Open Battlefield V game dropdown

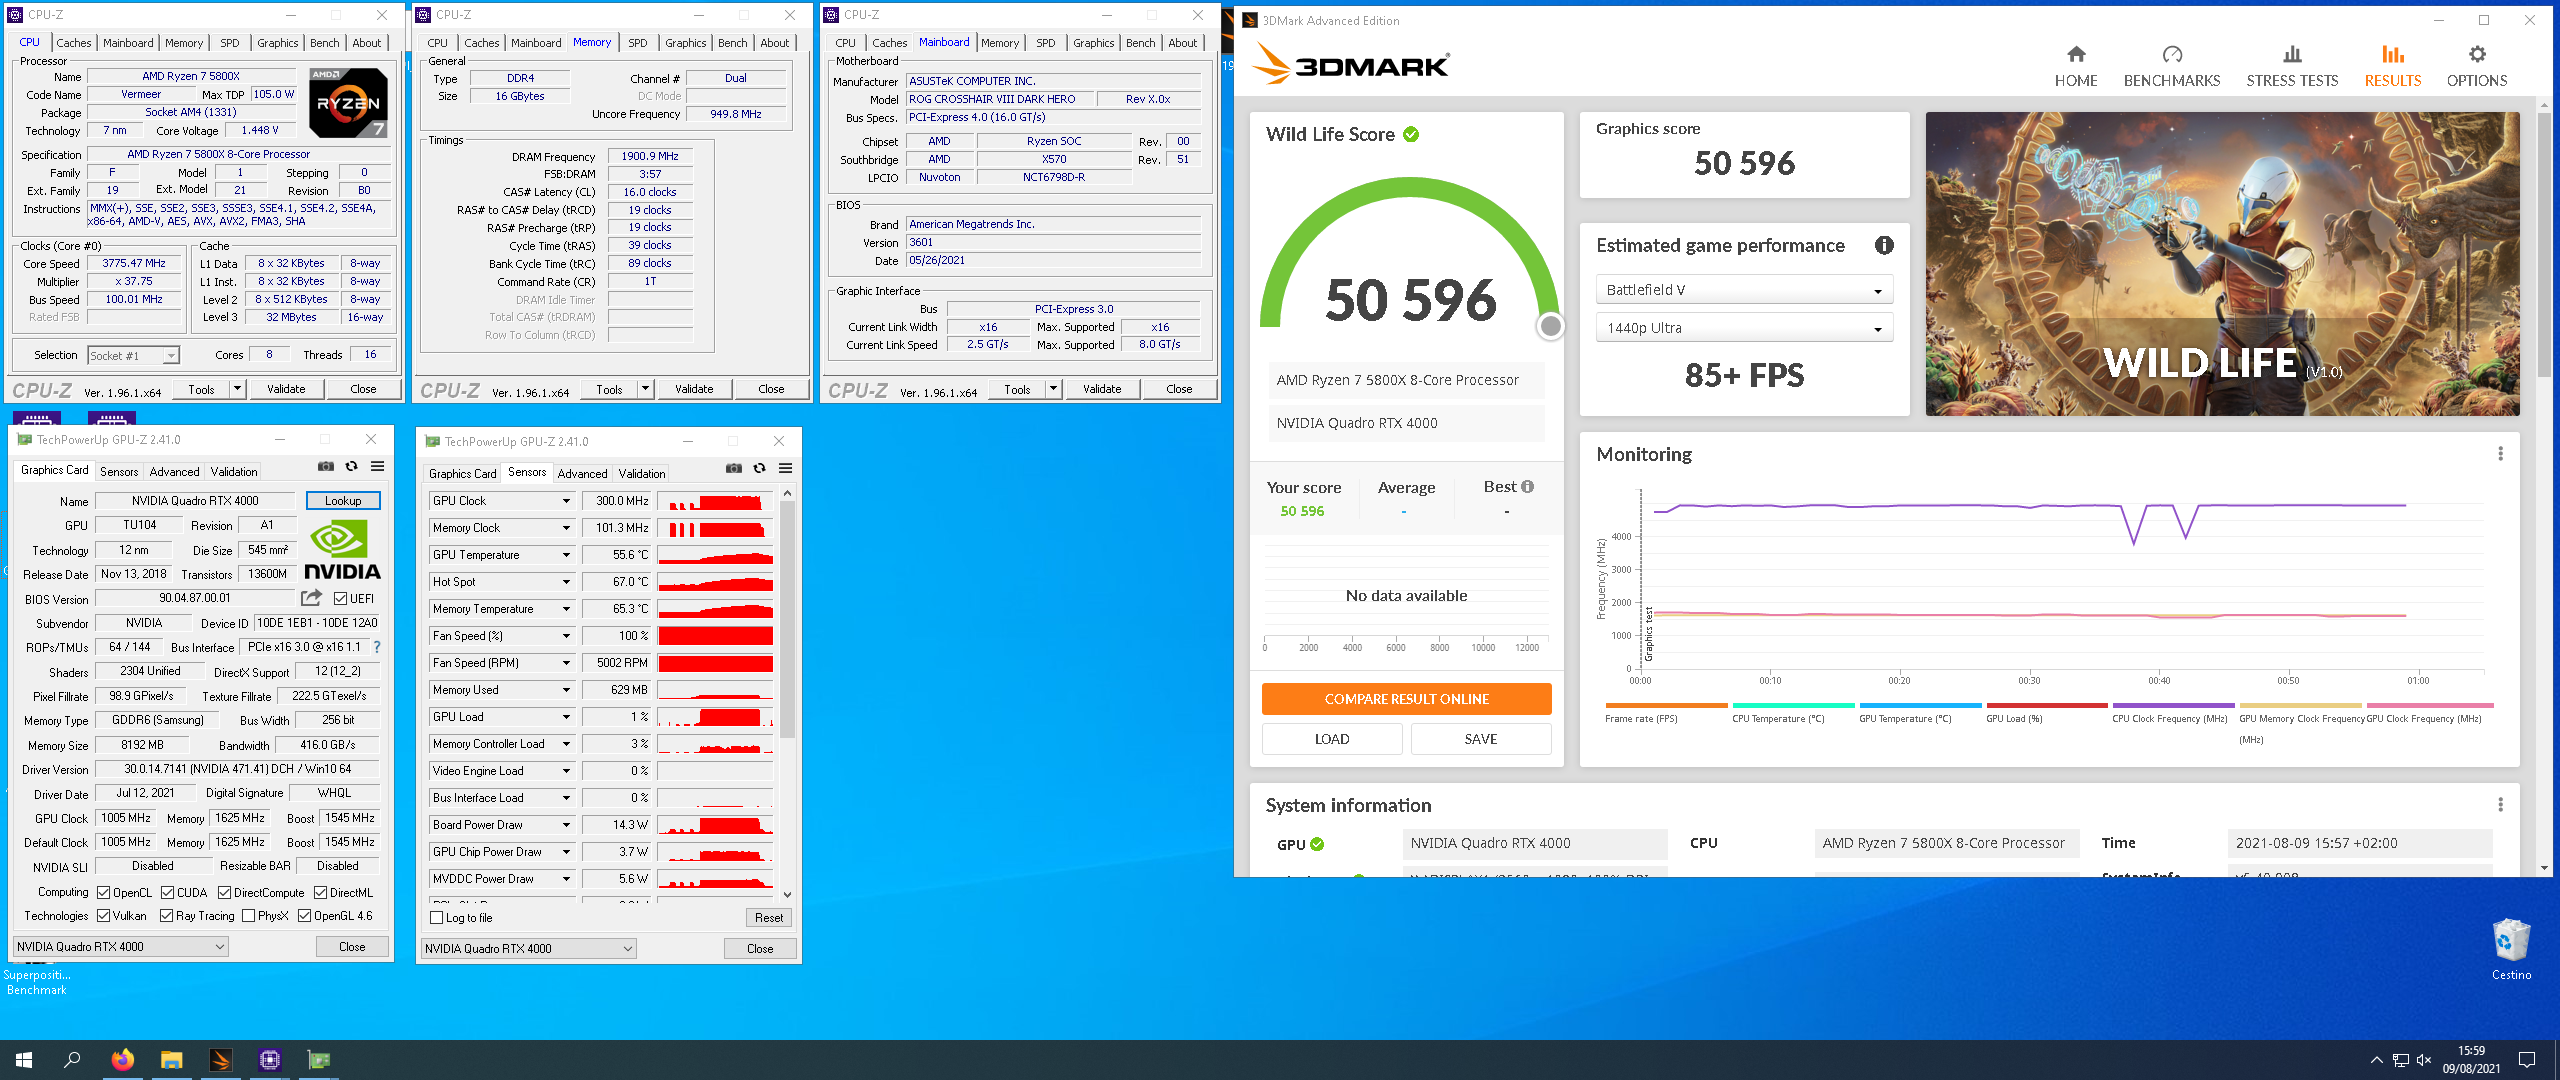click(1744, 290)
